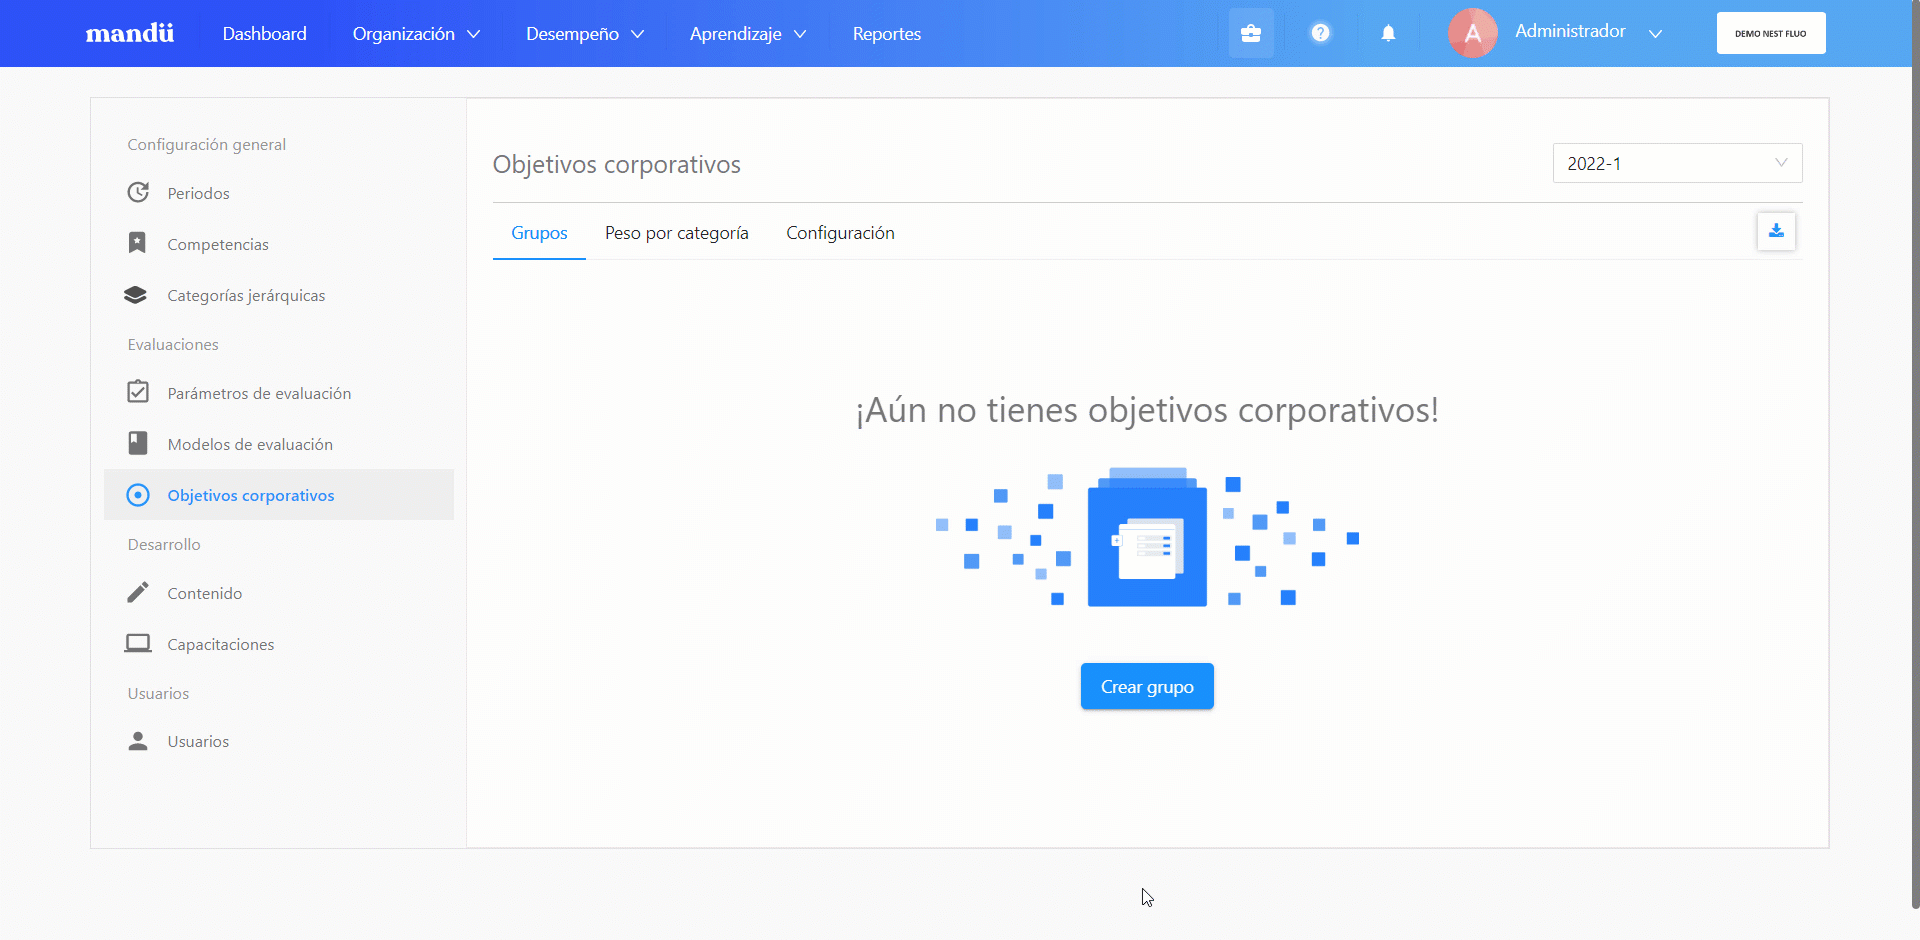The height and width of the screenshot is (940, 1920).
Task: Click the Administrador avatar circle
Action: 1472,33
